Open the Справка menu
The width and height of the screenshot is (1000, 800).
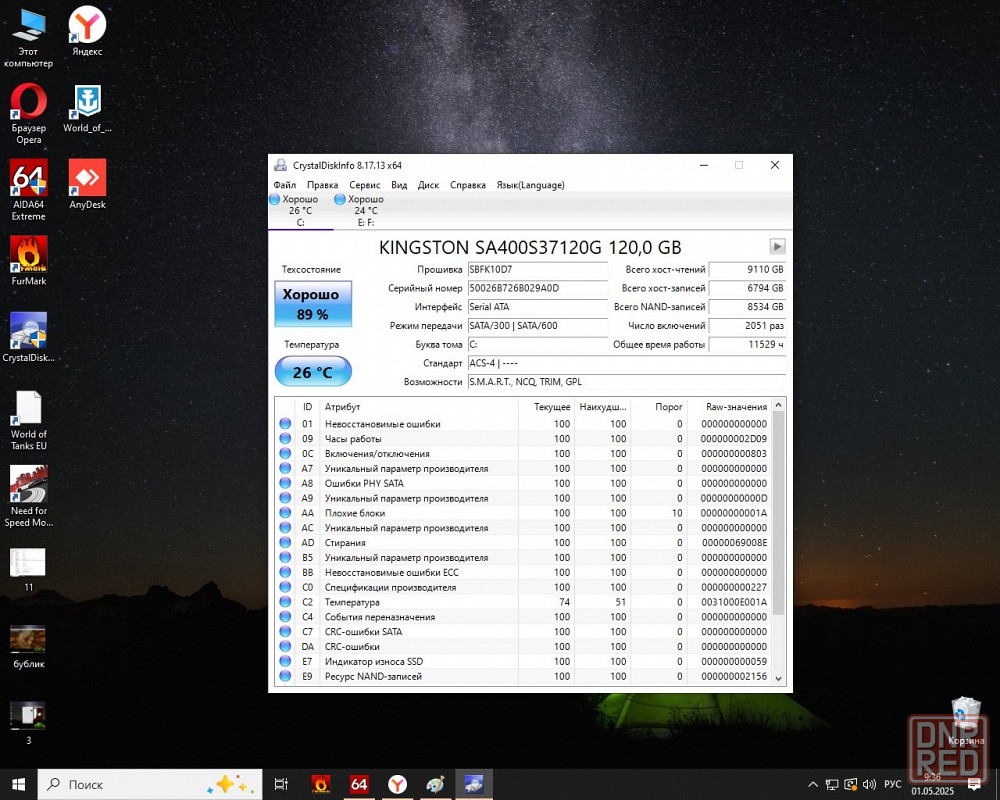coord(467,185)
